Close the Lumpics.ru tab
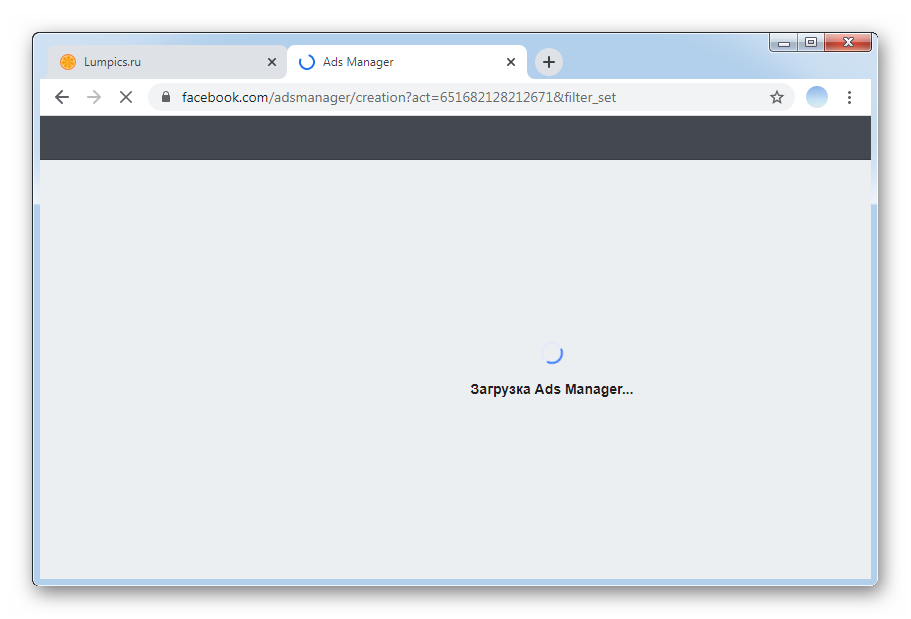This screenshot has height=619, width=911. (272, 62)
